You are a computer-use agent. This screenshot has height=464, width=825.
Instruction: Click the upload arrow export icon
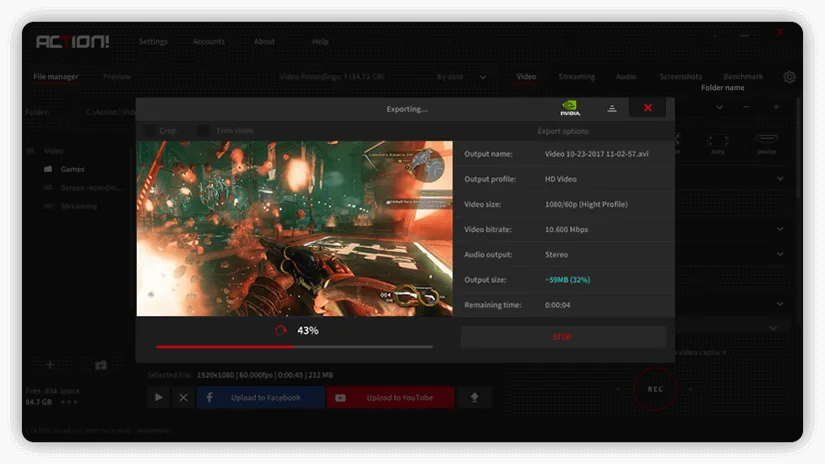point(475,398)
